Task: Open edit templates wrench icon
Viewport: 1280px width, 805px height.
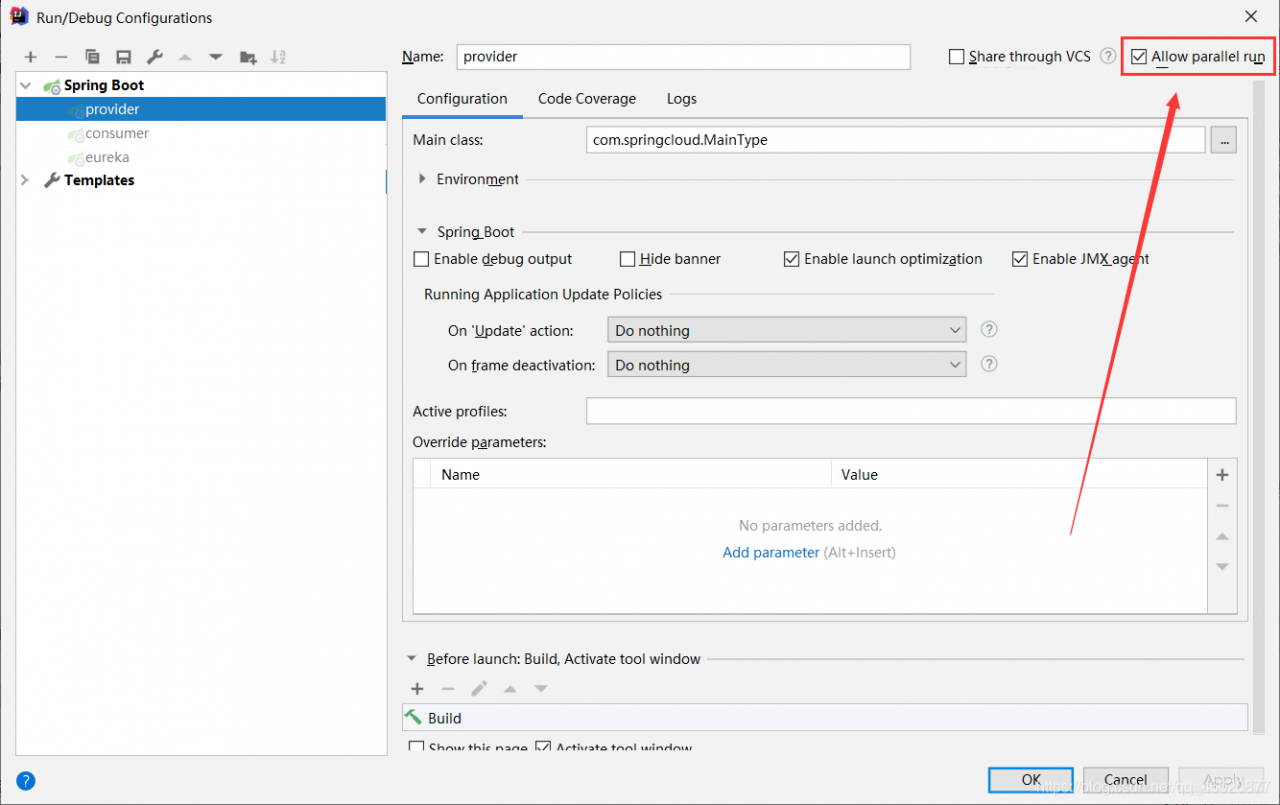Action: click(154, 57)
